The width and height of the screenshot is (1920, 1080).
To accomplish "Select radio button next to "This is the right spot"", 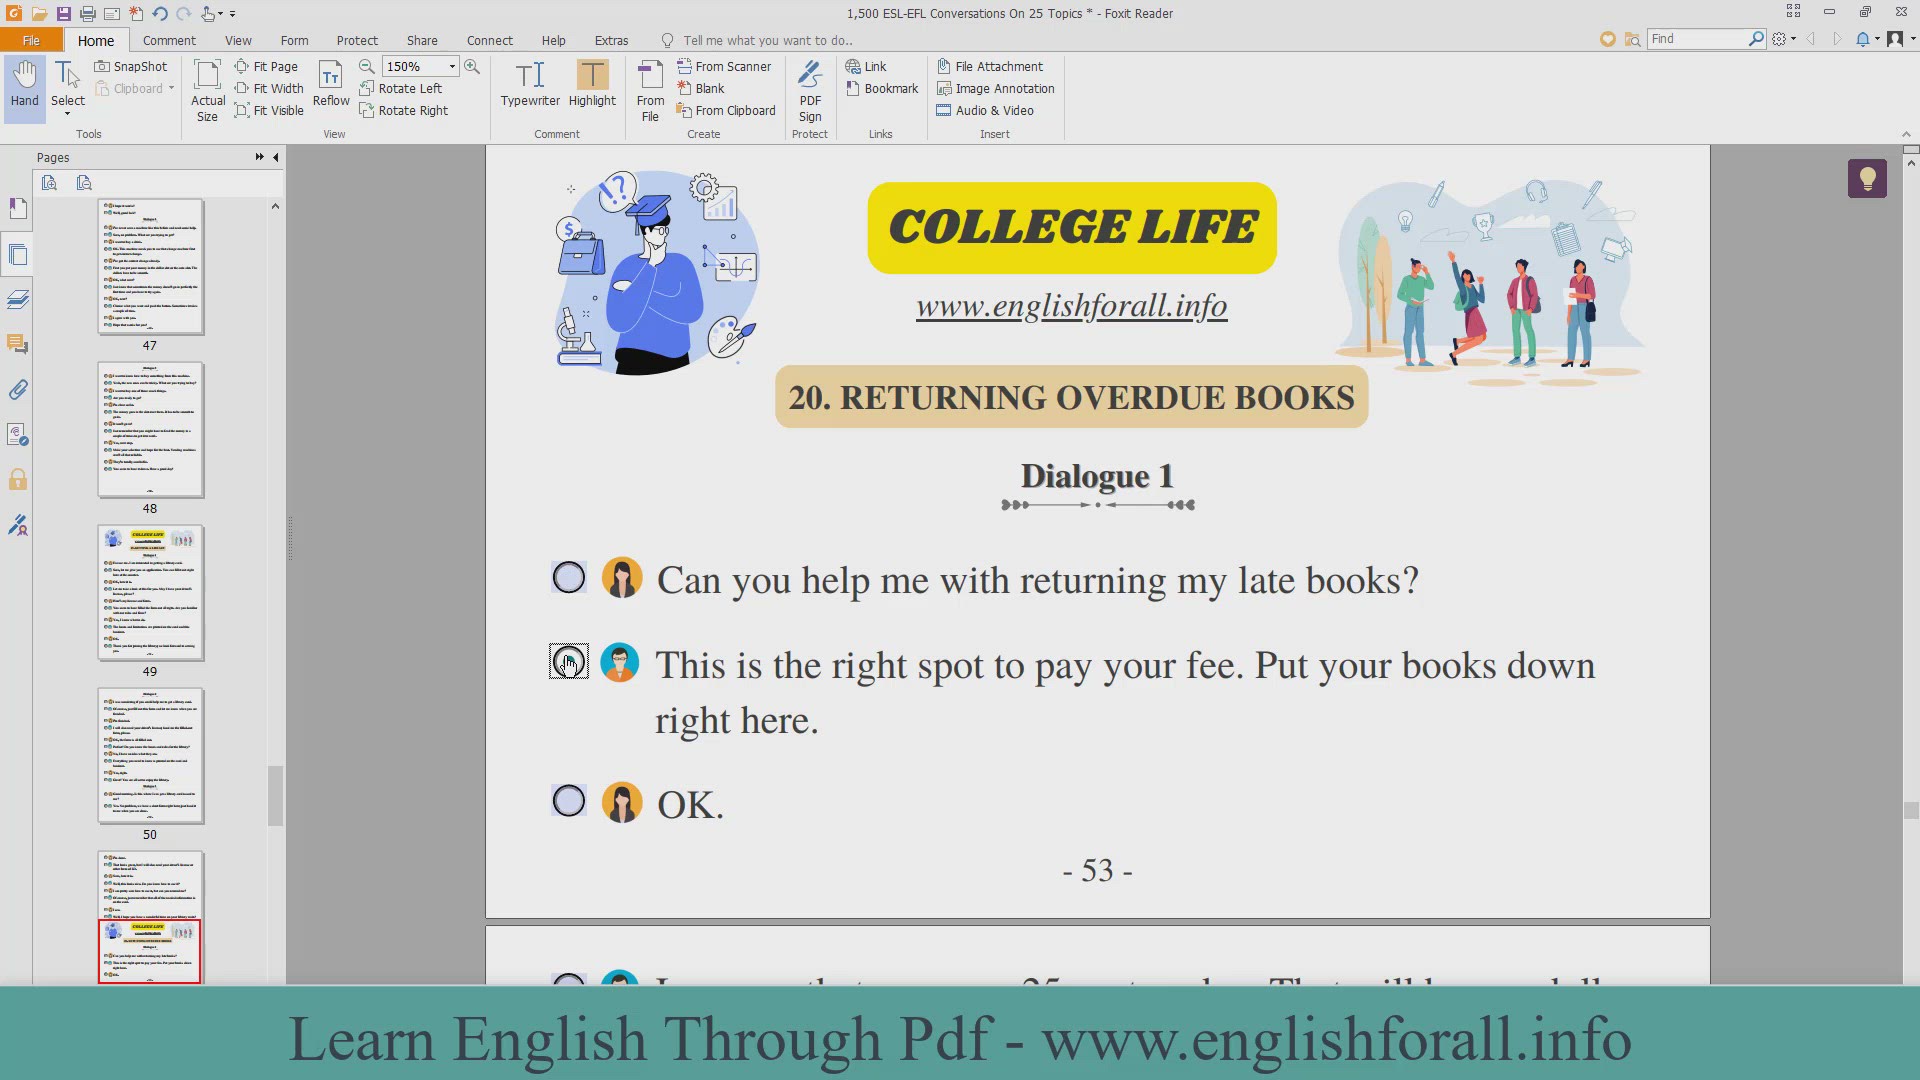I will pos(569,662).
